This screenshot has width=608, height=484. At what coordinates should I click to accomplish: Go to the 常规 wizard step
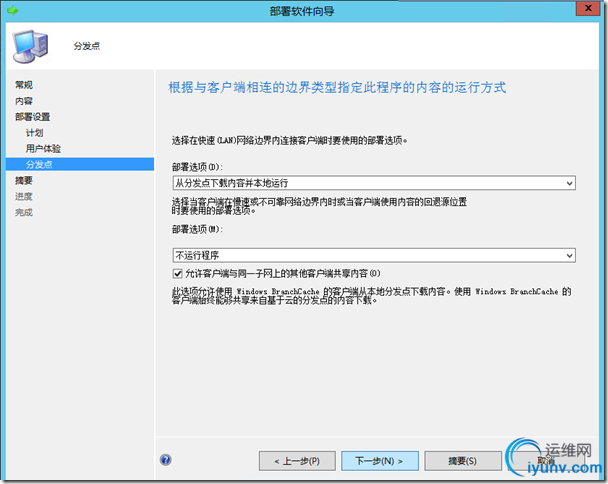click(x=24, y=85)
